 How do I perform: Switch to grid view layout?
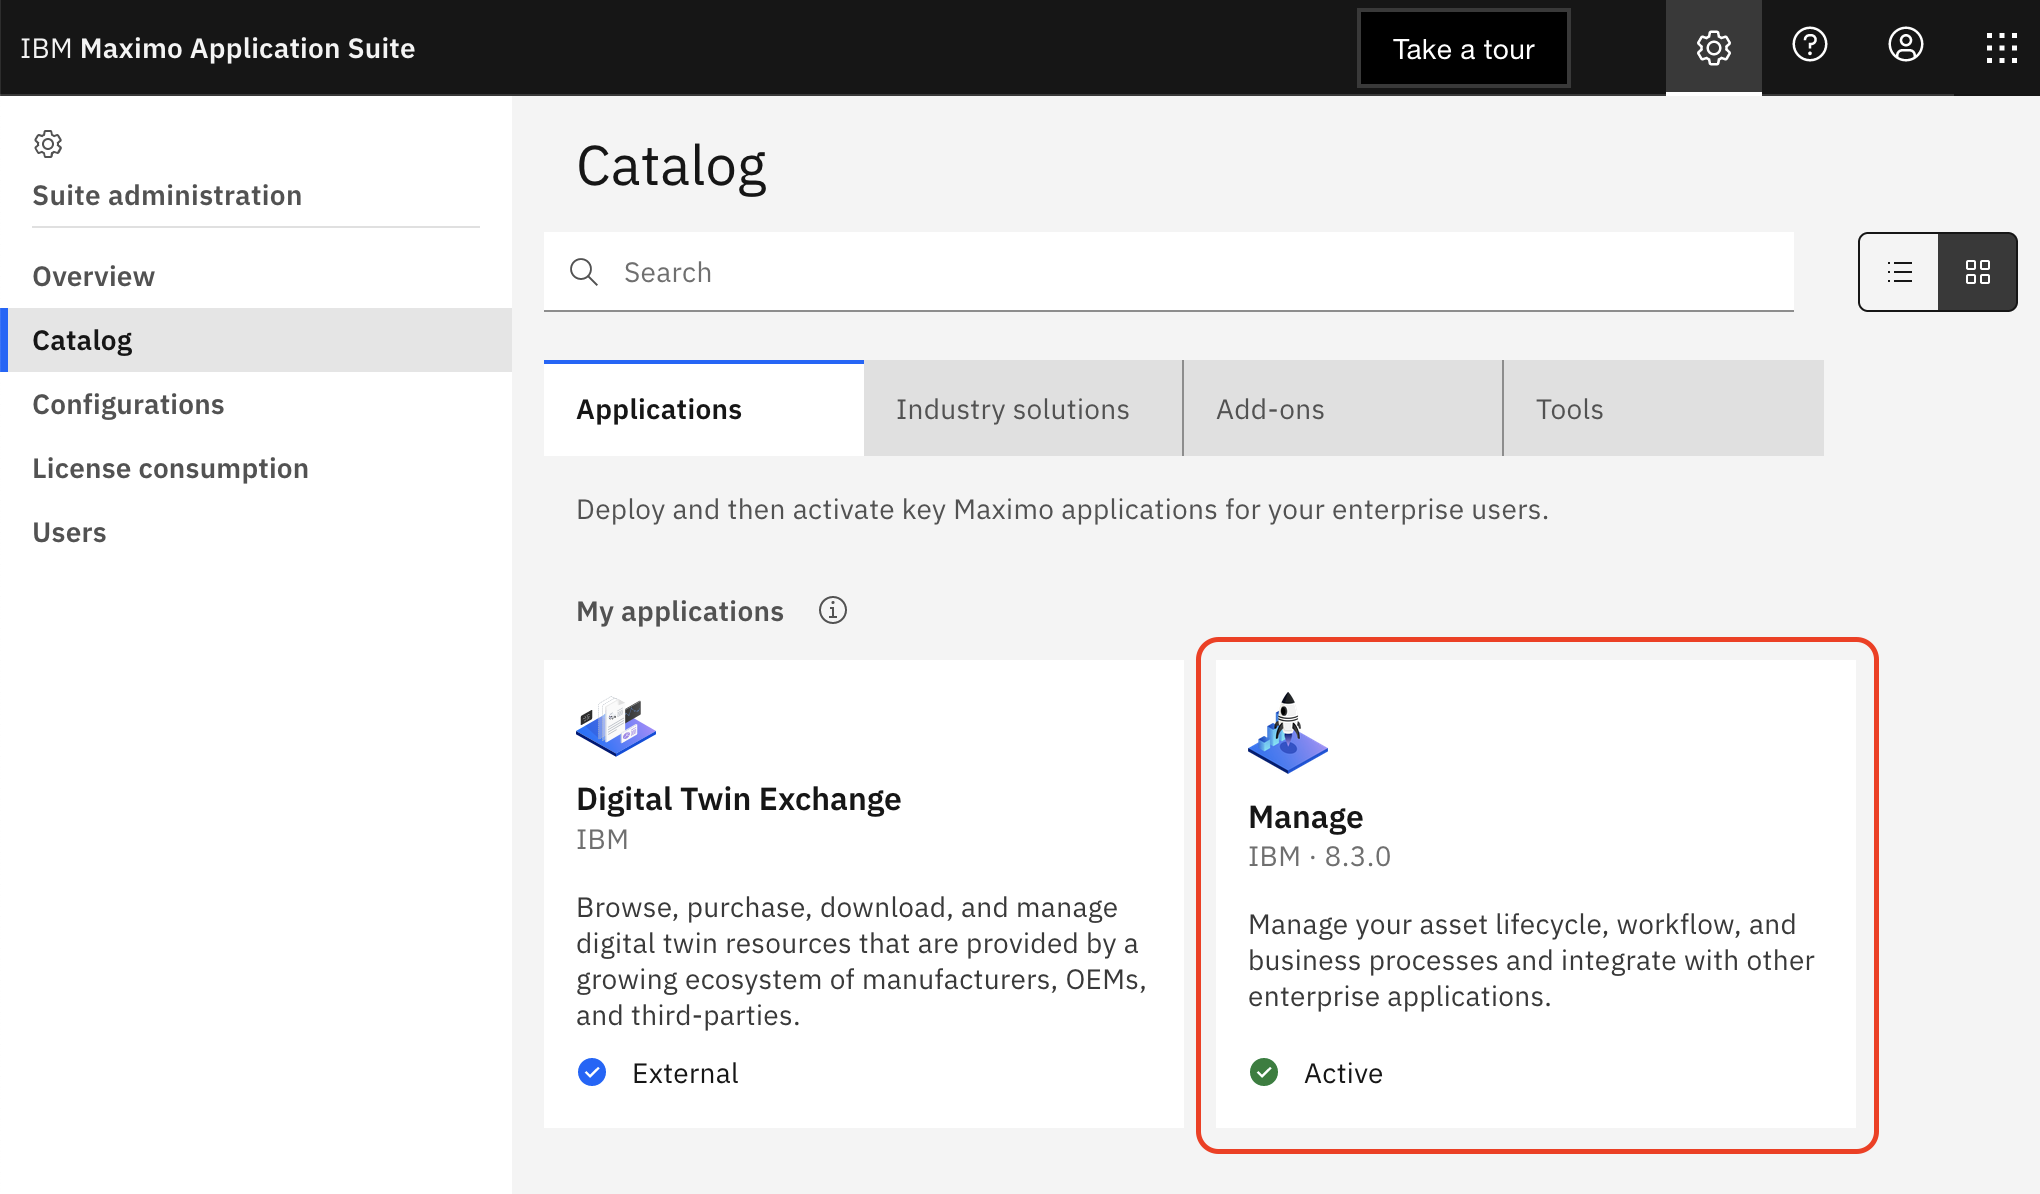click(1977, 272)
